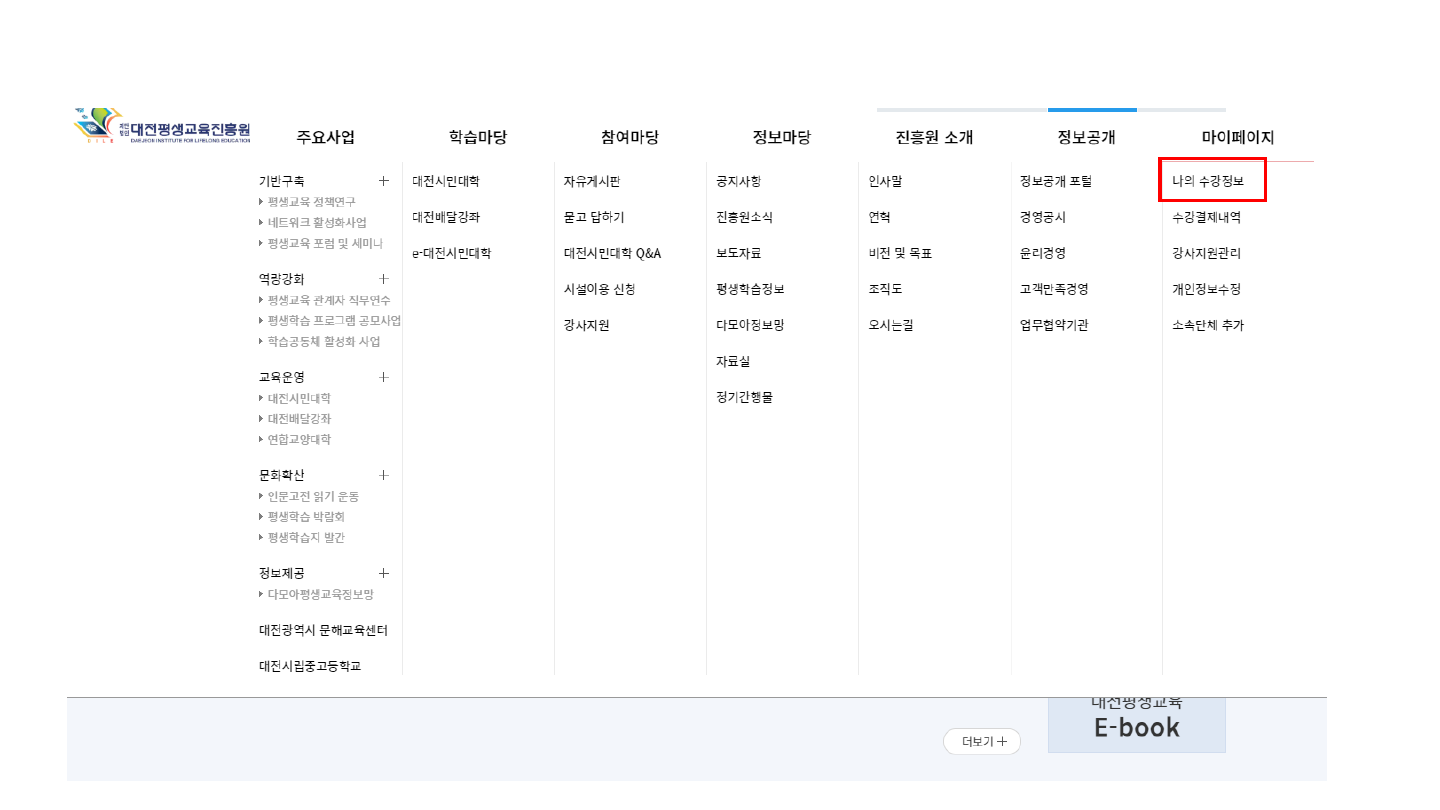Click the plus icon beside 역량강화
Viewport: 1440px width, 810px height.
[383, 279]
